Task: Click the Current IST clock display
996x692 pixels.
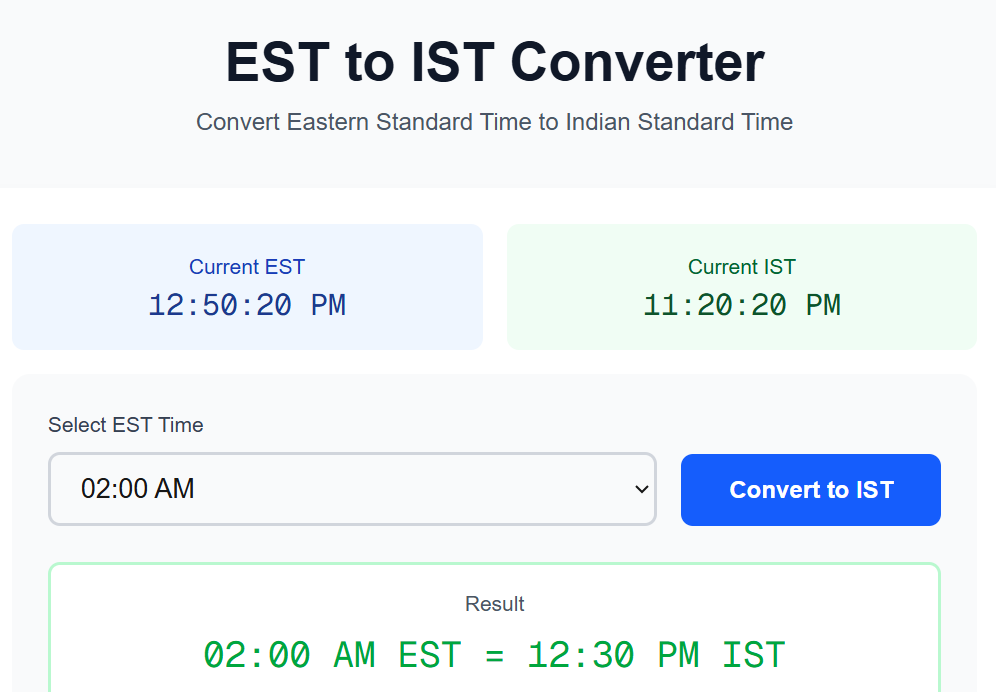Action: (741, 305)
